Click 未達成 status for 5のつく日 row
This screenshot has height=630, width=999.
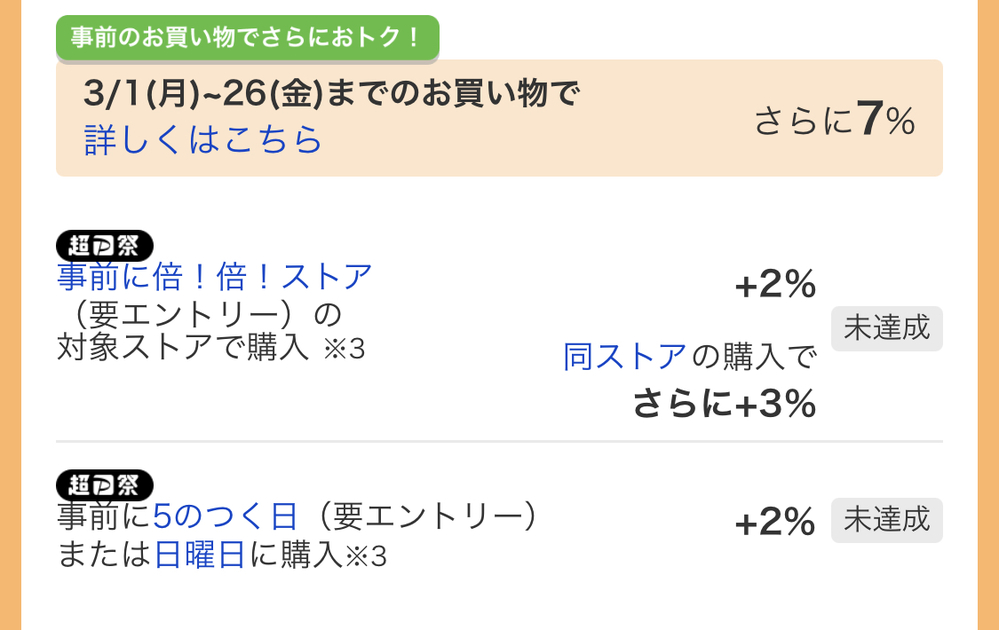click(886, 520)
